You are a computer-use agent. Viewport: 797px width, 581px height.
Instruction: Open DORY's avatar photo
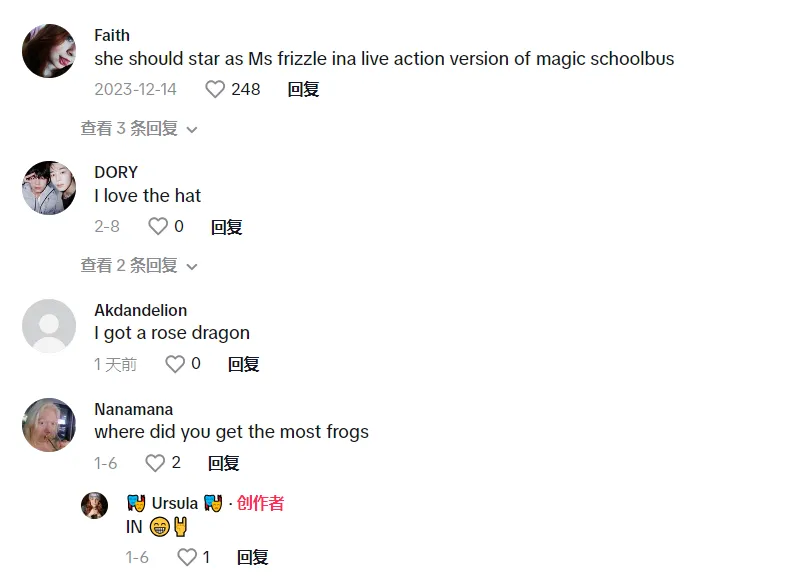(49, 188)
